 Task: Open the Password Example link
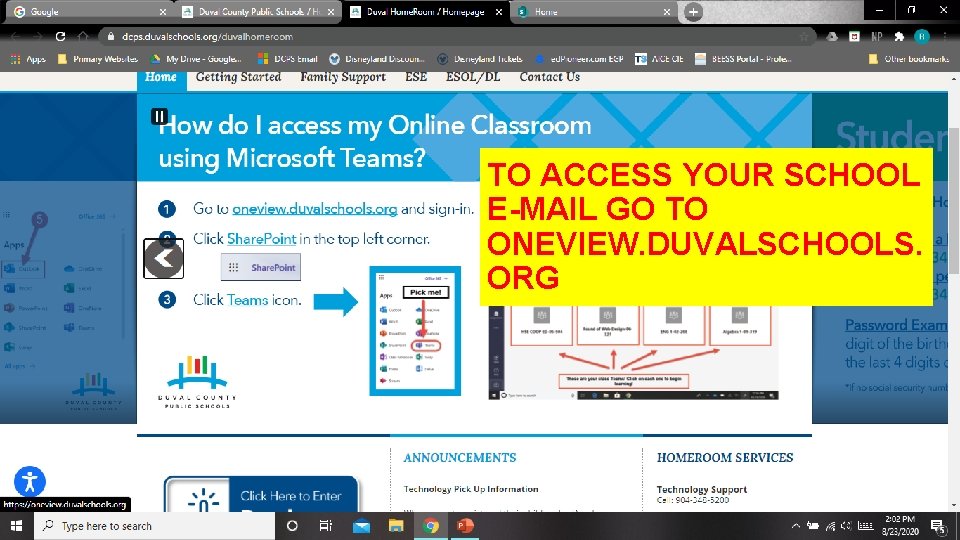(x=896, y=325)
